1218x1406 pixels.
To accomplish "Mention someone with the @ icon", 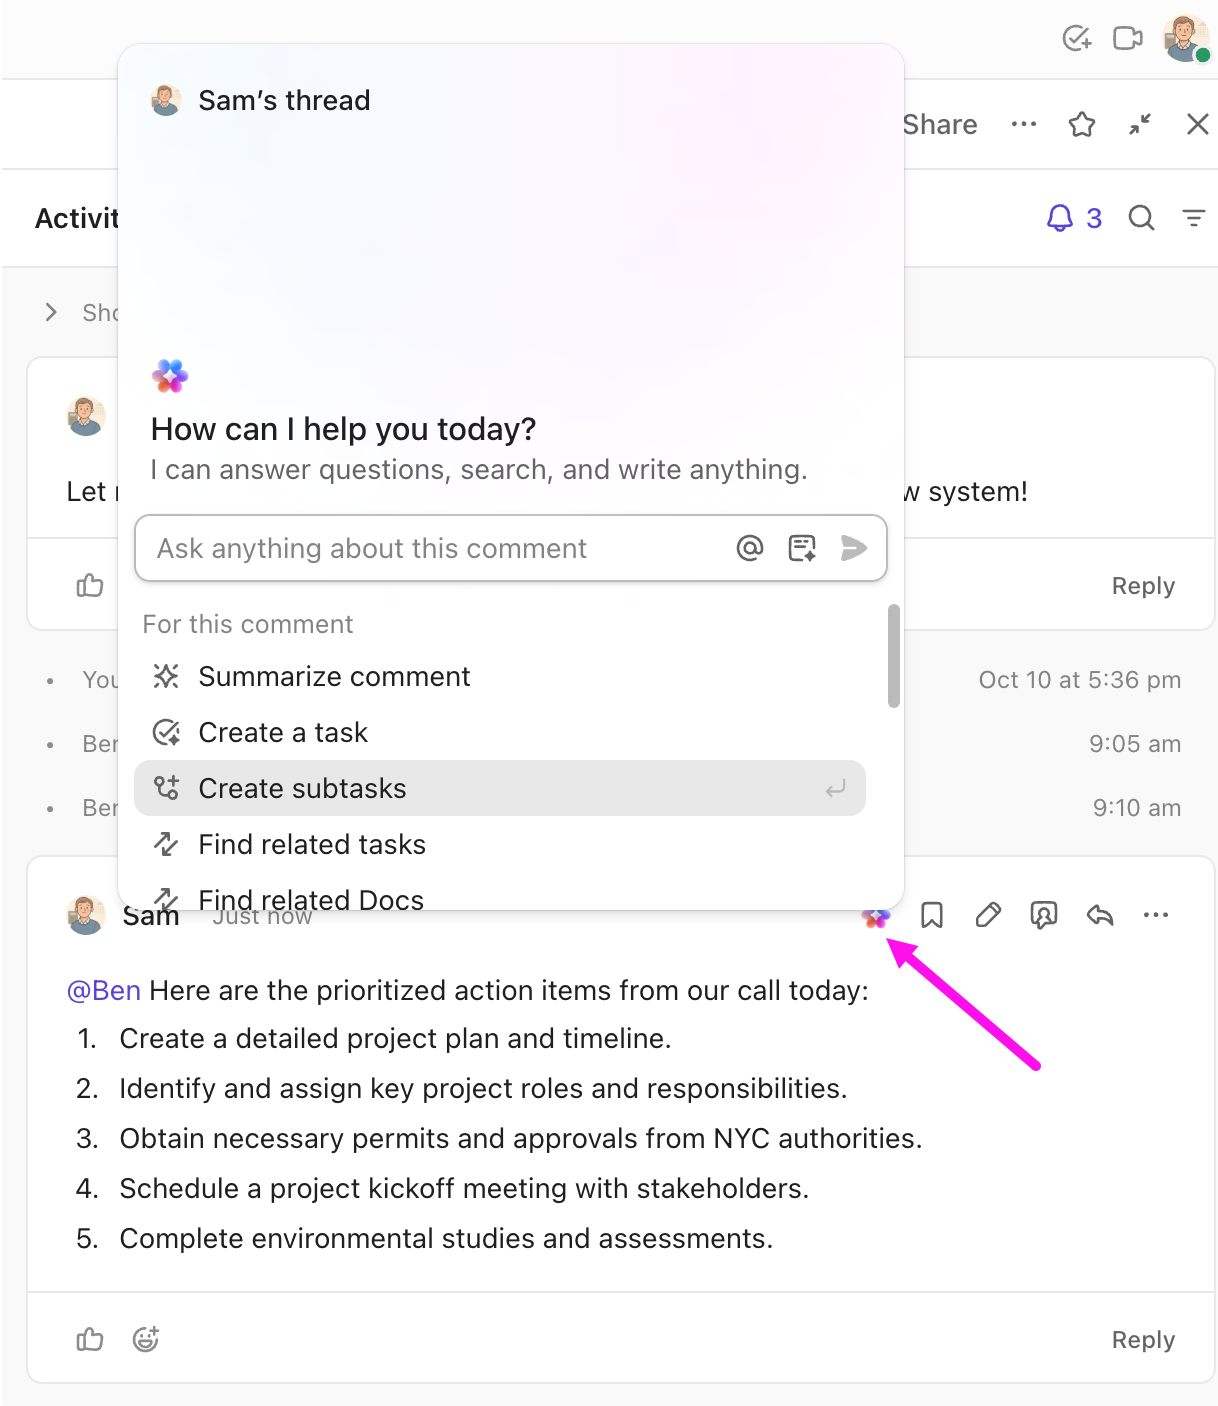I will (x=749, y=548).
